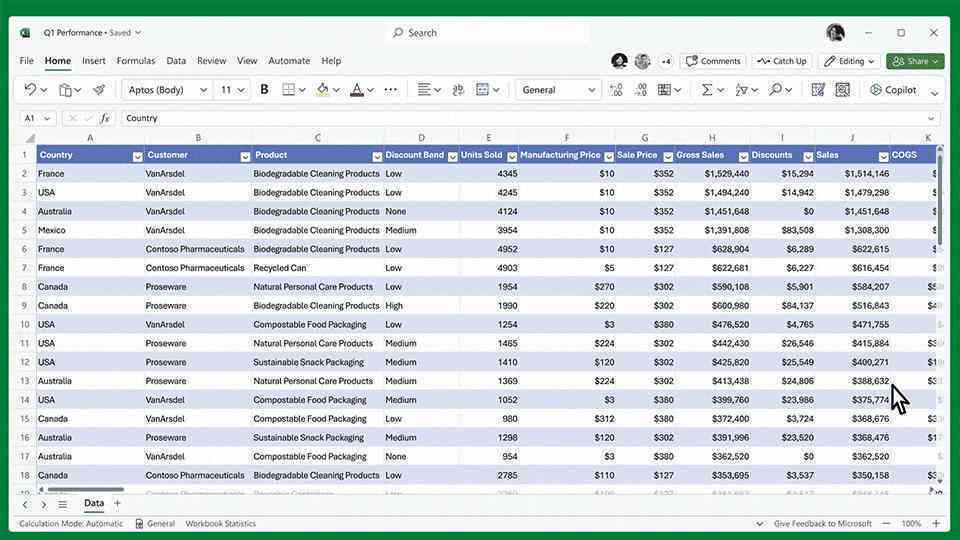Switch to the Review tab
This screenshot has height=540, width=960.
pos(211,61)
